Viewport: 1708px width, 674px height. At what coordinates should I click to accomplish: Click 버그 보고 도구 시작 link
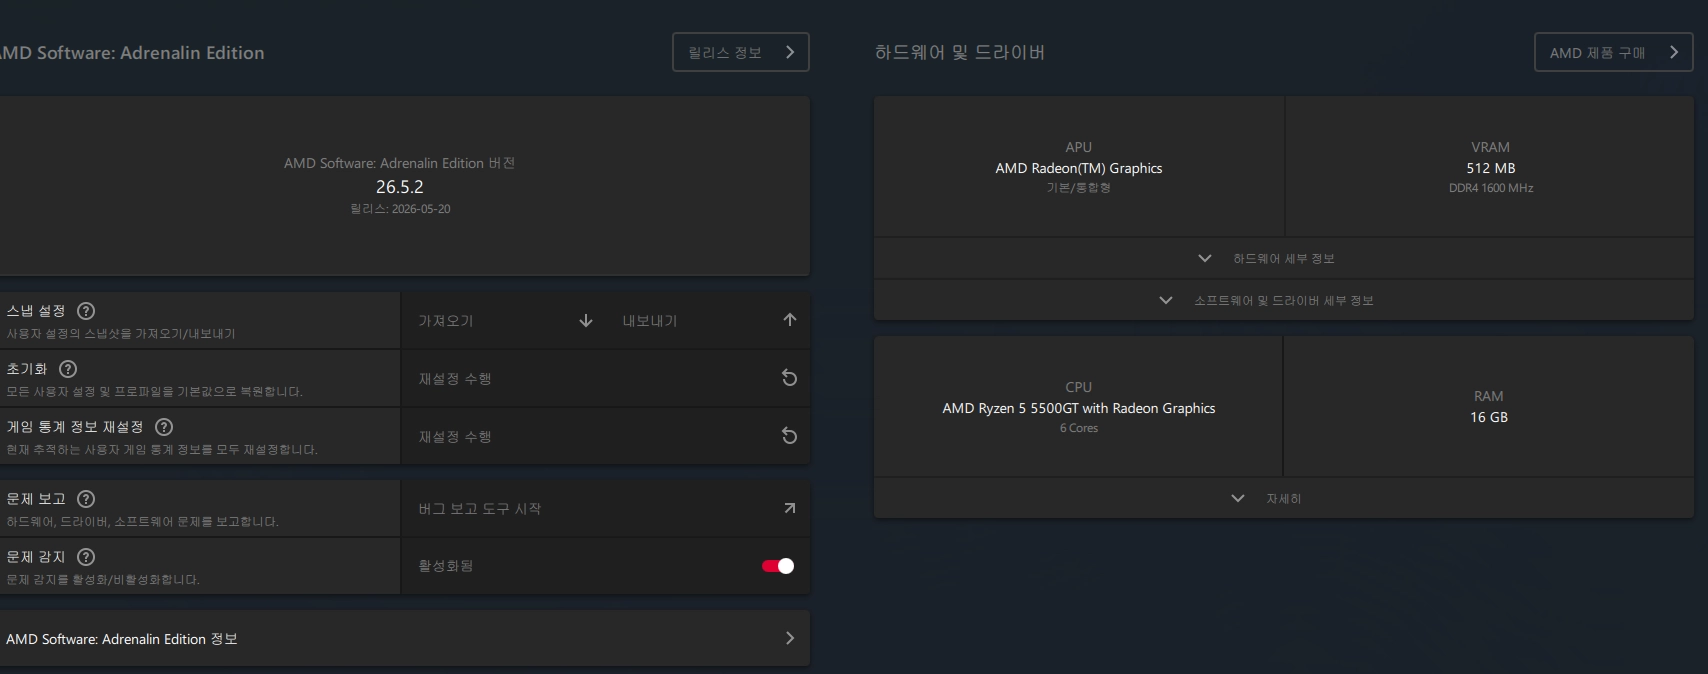click(x=480, y=509)
